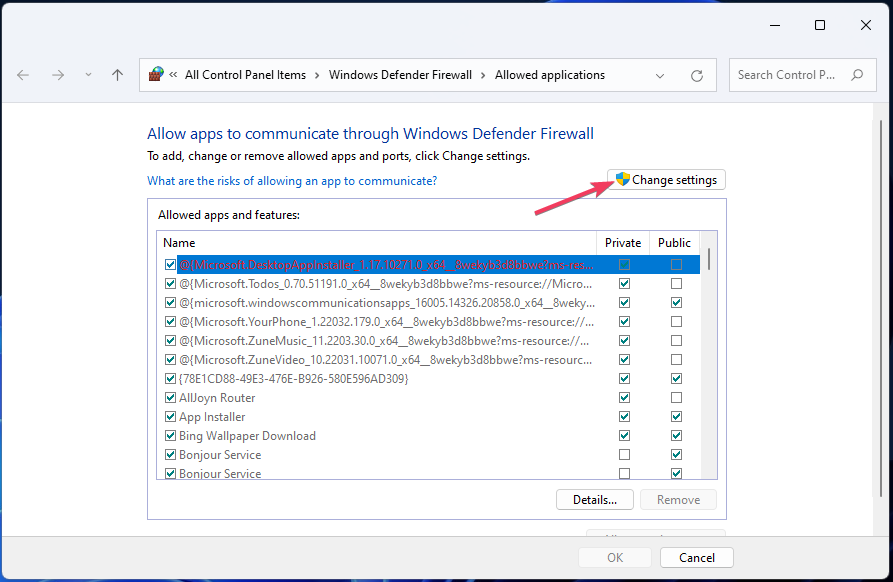Screen dimensions: 893x582
Task: Click the apps list scrollbar thumb
Action: pos(708,259)
